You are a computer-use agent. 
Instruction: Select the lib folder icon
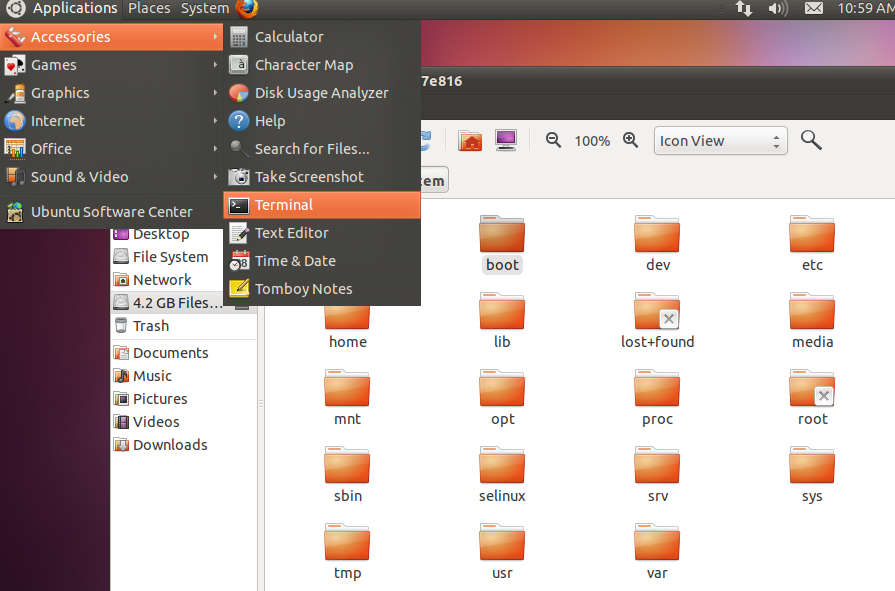pos(502,311)
